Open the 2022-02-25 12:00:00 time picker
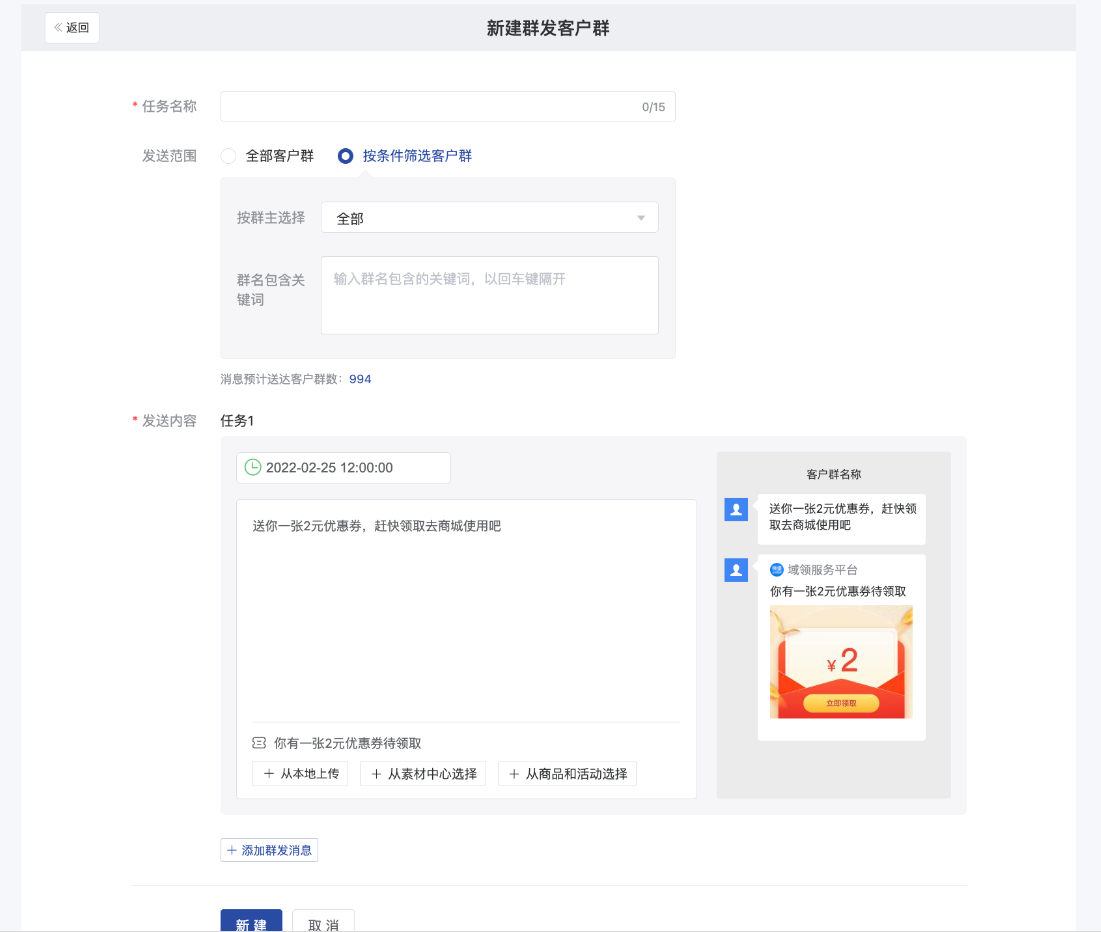The width and height of the screenshot is (1101, 932). (x=343, y=468)
